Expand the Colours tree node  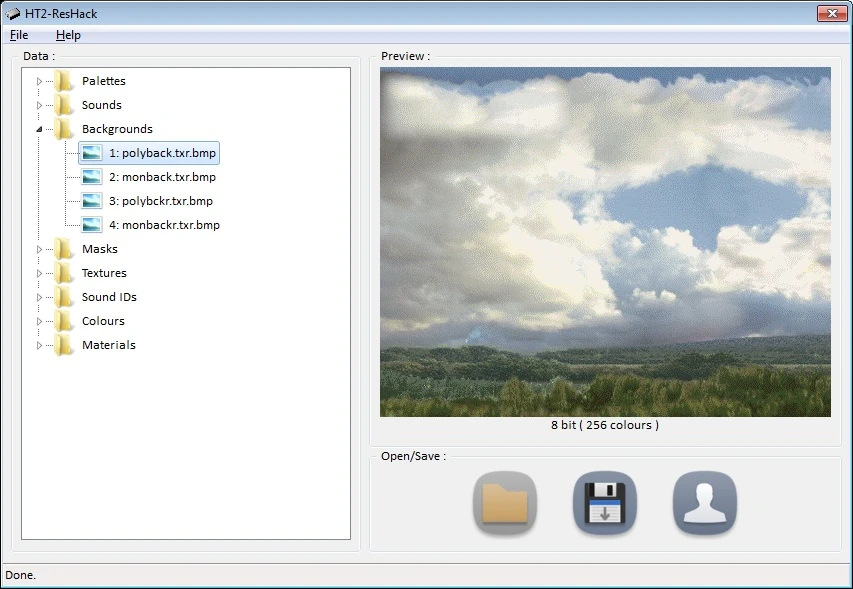coord(39,321)
